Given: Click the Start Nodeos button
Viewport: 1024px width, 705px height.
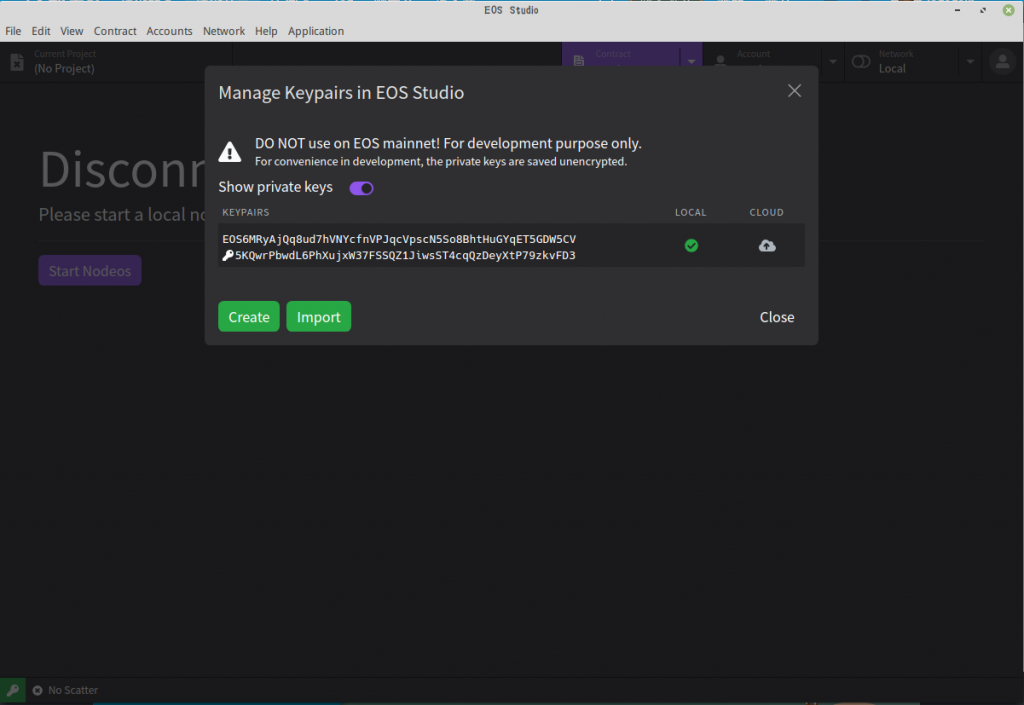Looking at the screenshot, I should pos(90,270).
